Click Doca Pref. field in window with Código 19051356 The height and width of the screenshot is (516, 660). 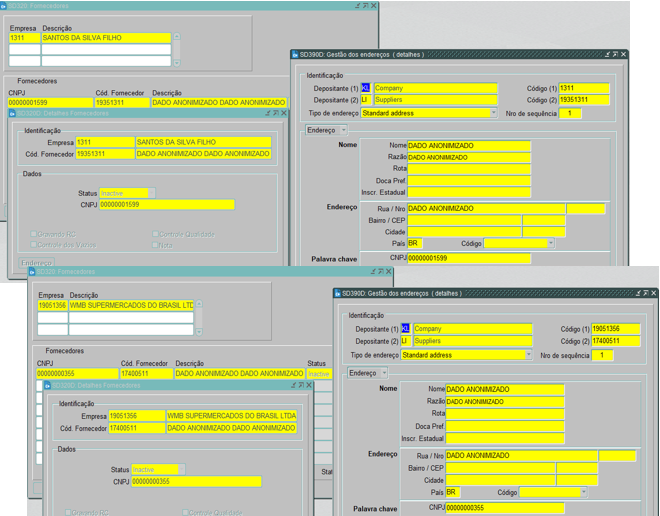point(505,426)
